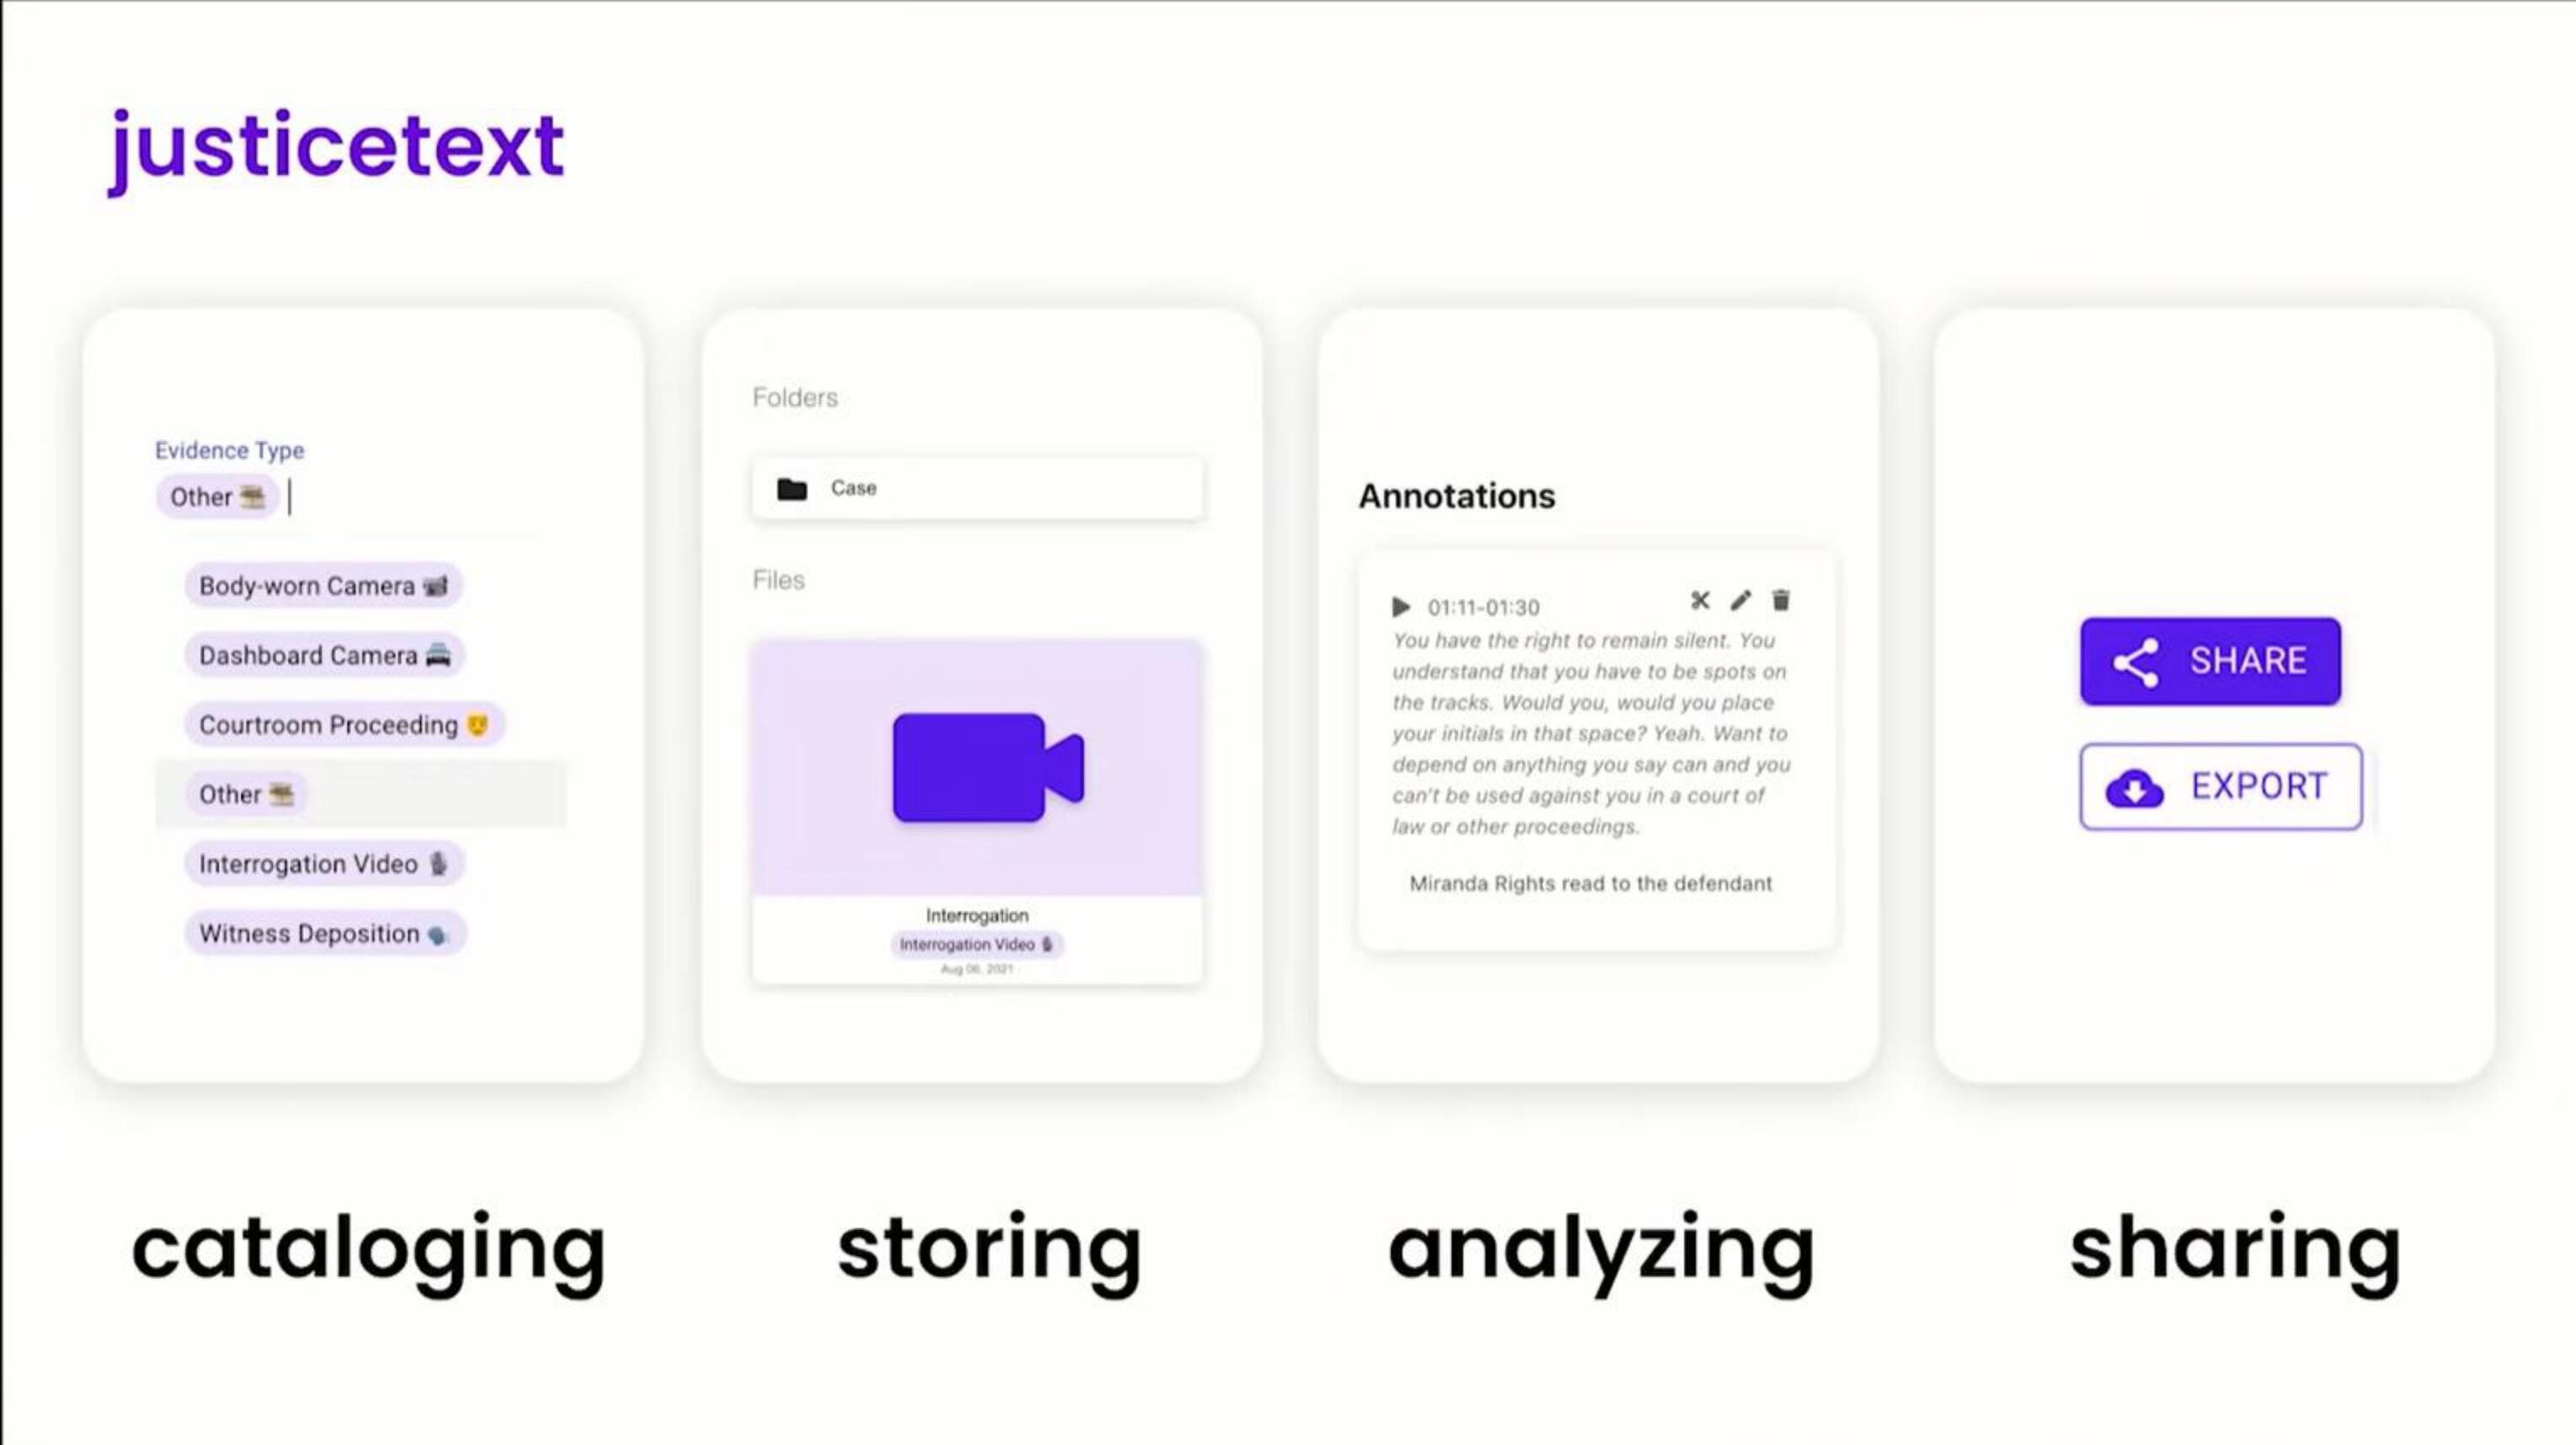Screen dimensions: 2576x1445
Task: Click EXPORT button to export data
Action: pyautogui.click(x=2219, y=785)
